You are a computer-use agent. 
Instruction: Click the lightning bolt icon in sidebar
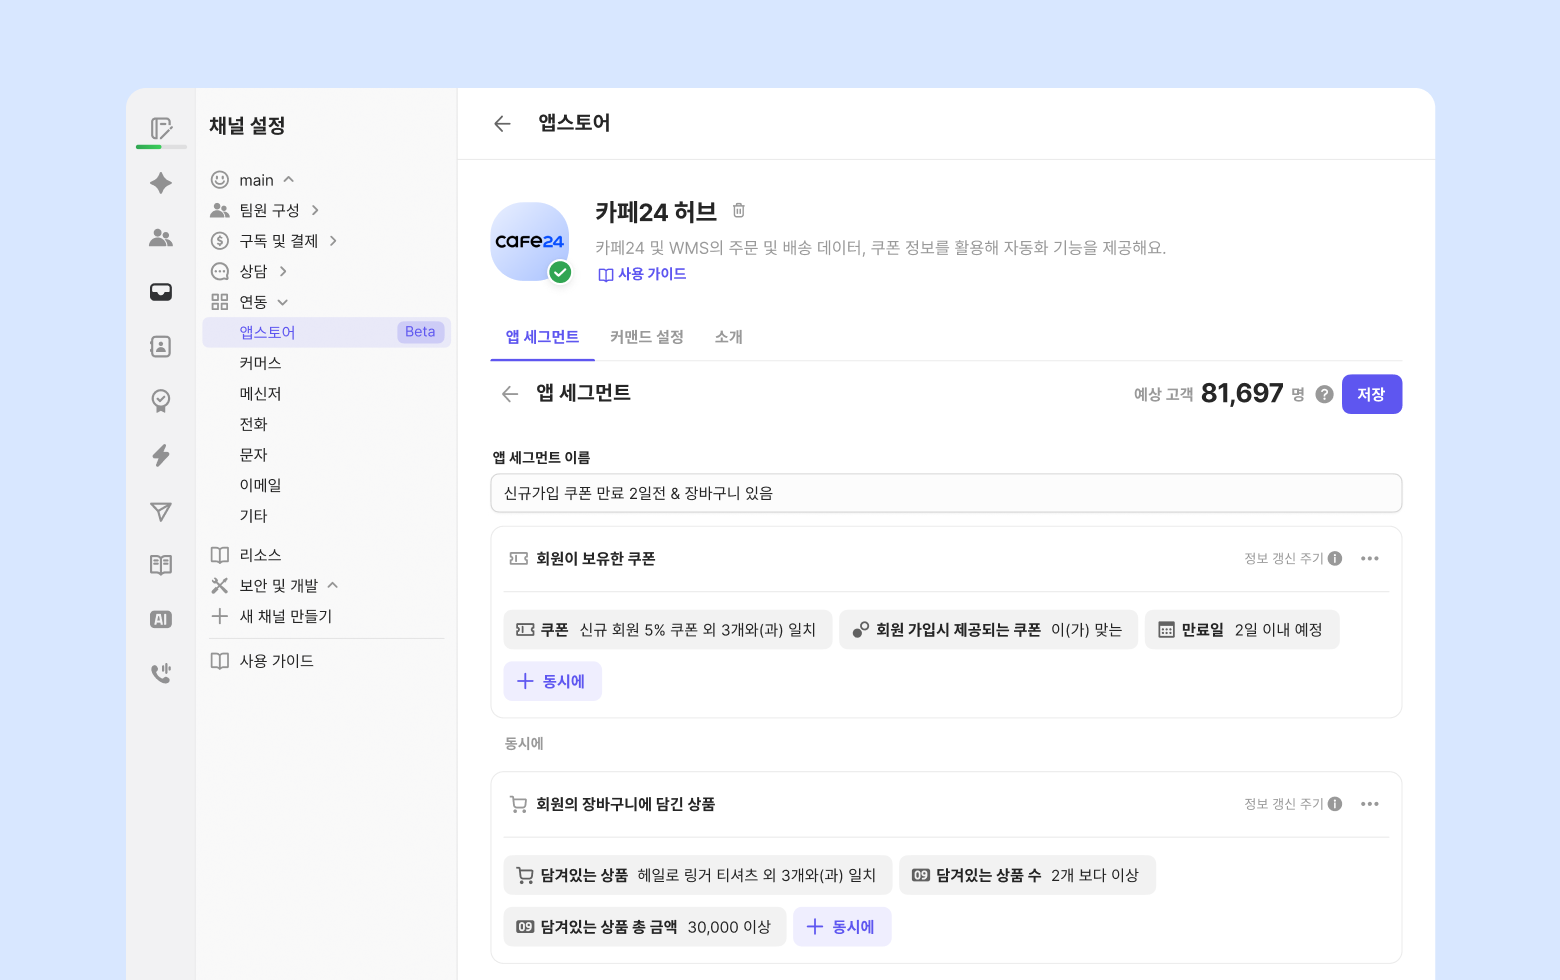pos(161,456)
